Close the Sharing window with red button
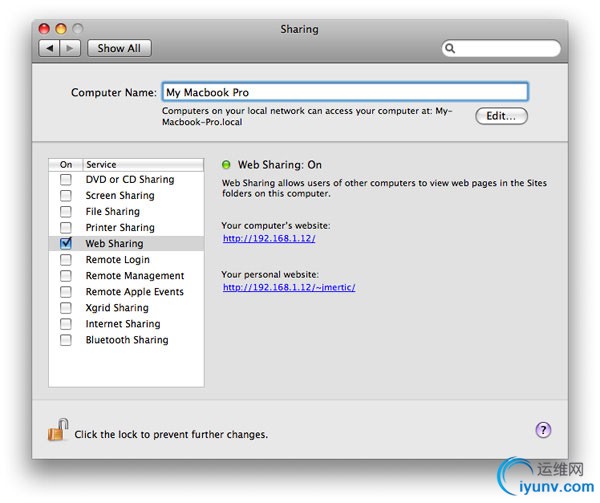Screen dimensions: 600x503 (x=44, y=29)
